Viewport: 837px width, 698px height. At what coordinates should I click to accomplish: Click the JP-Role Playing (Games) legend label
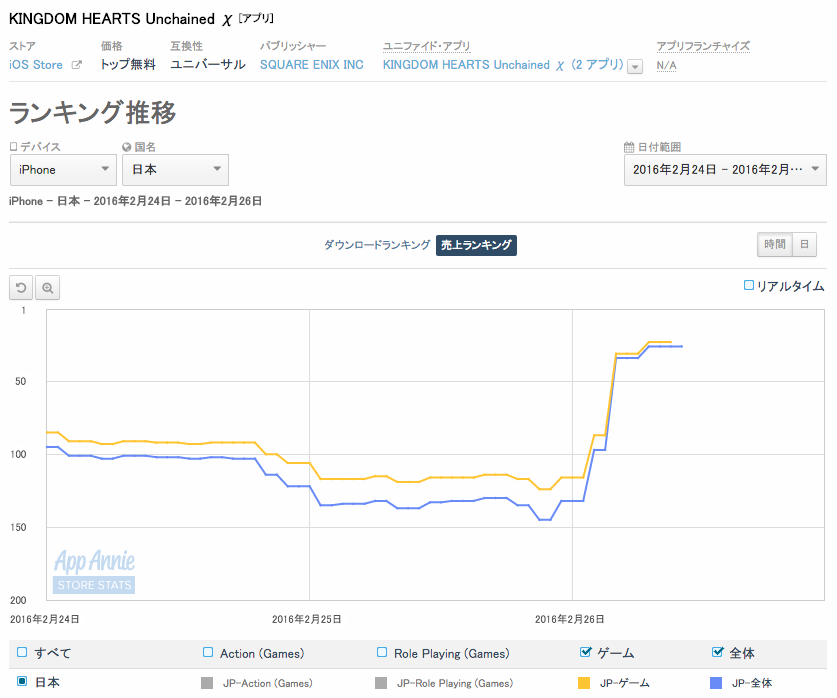click(455, 683)
